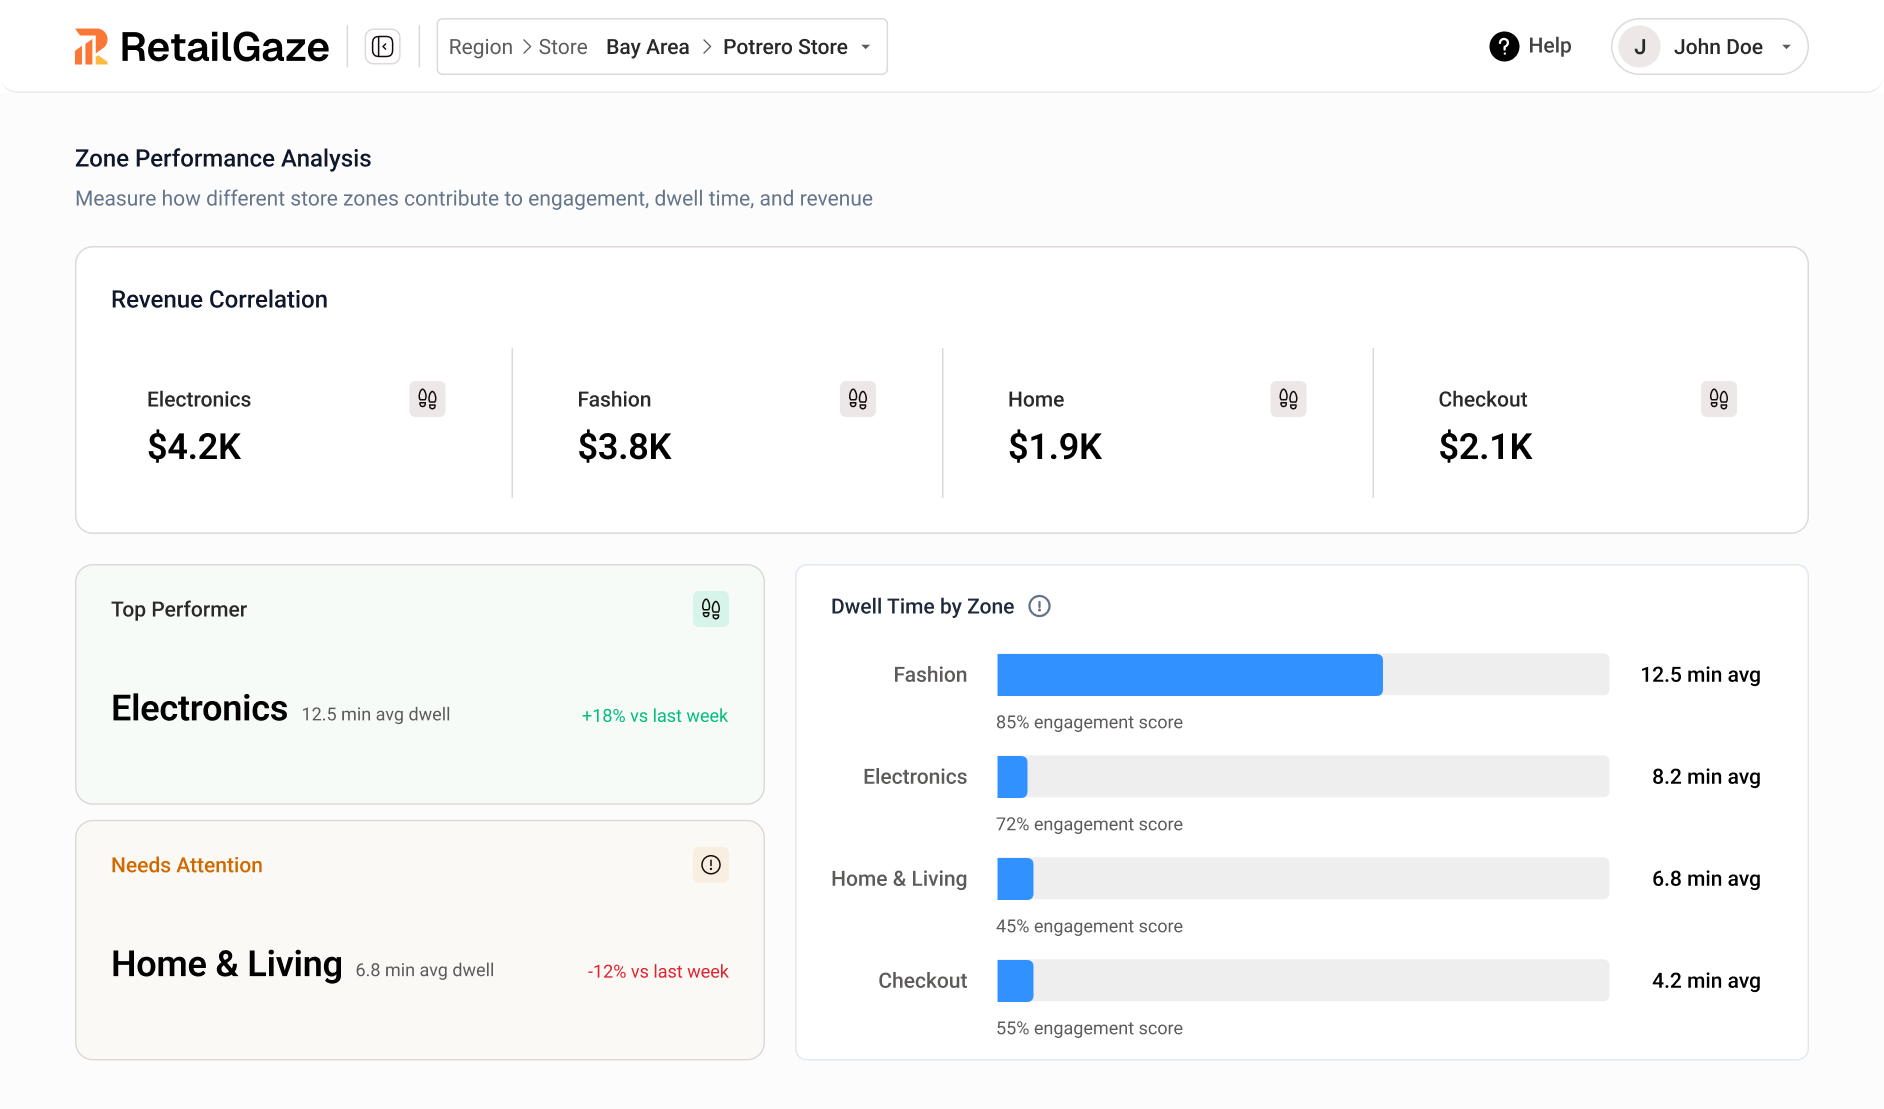The image size is (1884, 1109).
Task: Click the 55% engagement score text
Action: [x=1089, y=1028]
